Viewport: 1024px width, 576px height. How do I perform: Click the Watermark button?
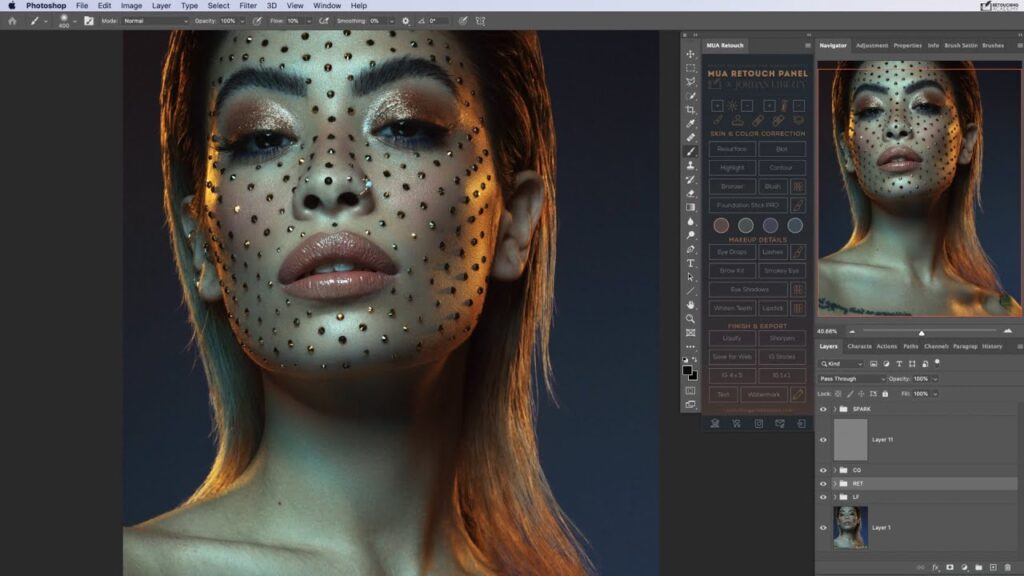click(x=763, y=394)
